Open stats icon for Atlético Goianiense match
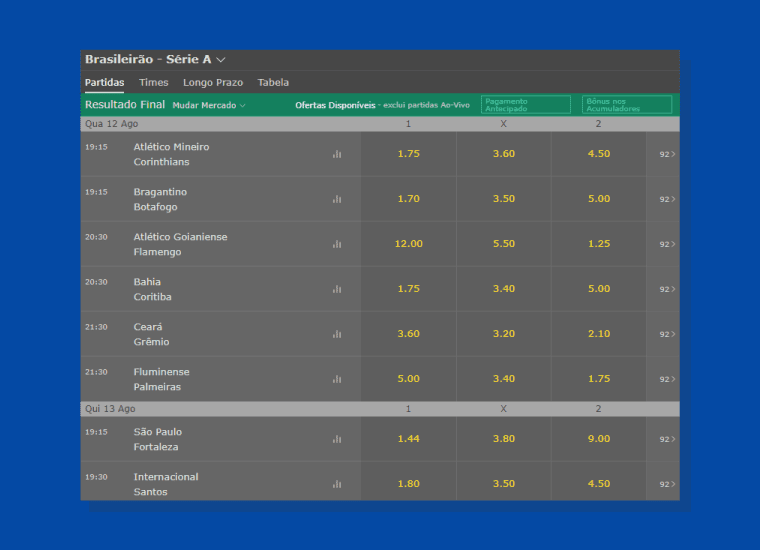Image resolution: width=760 pixels, height=550 pixels. click(x=337, y=244)
